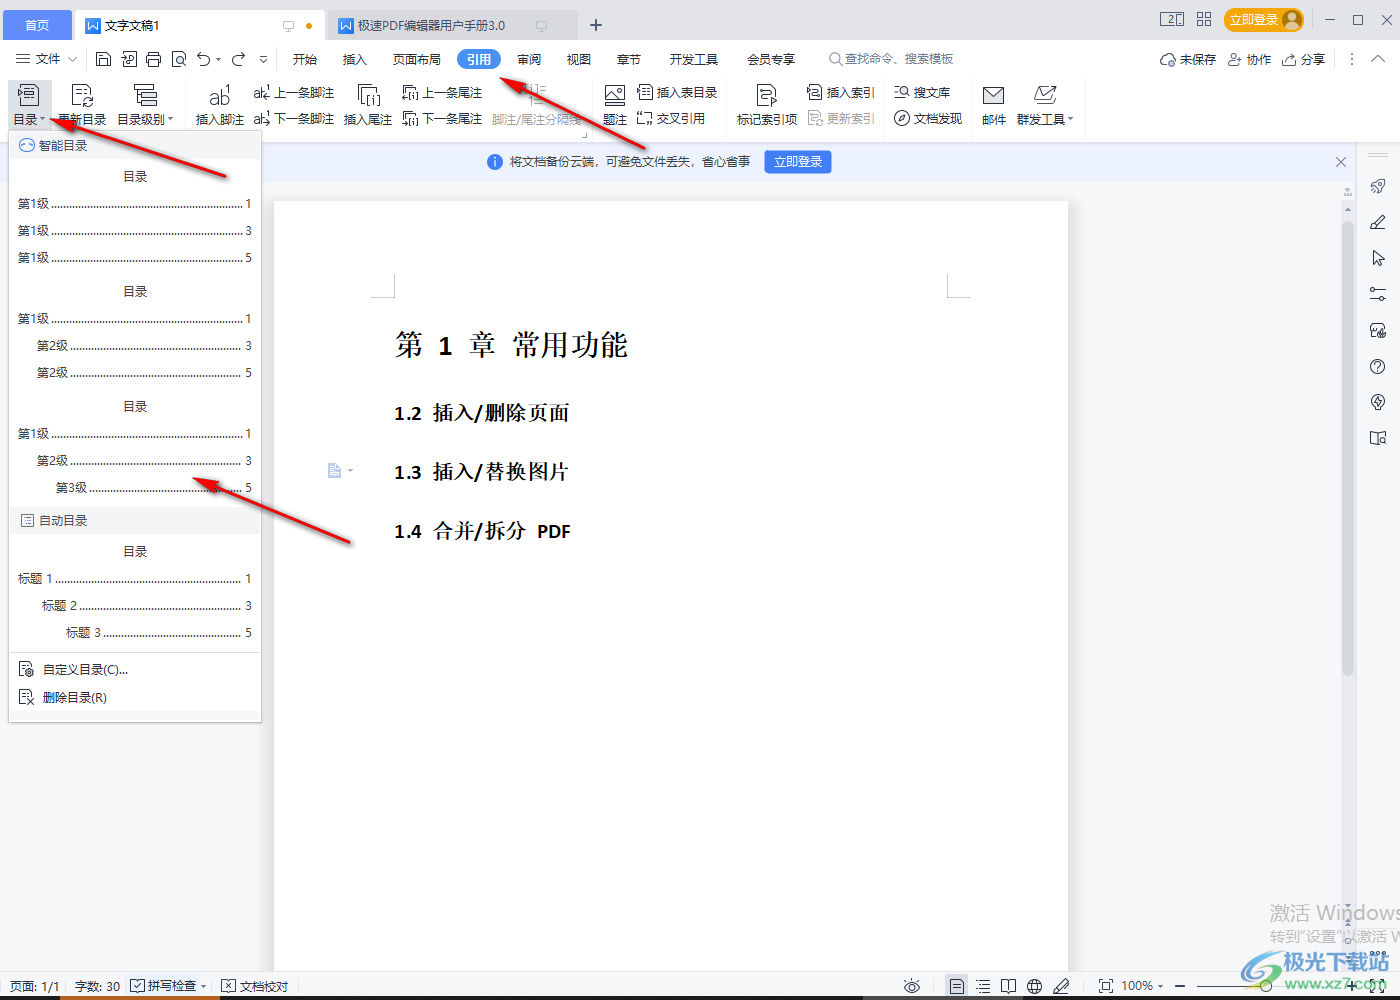Open the Insert (插入) ribbon tab

355,59
